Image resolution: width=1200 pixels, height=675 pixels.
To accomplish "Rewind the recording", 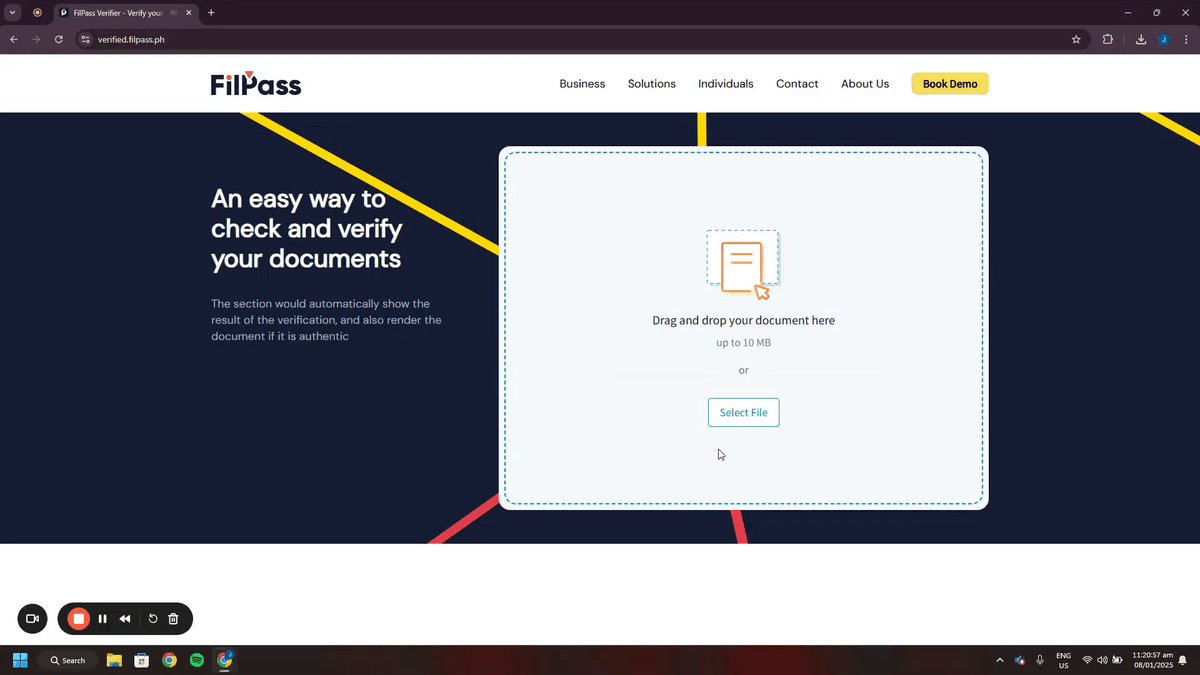I will (125, 619).
